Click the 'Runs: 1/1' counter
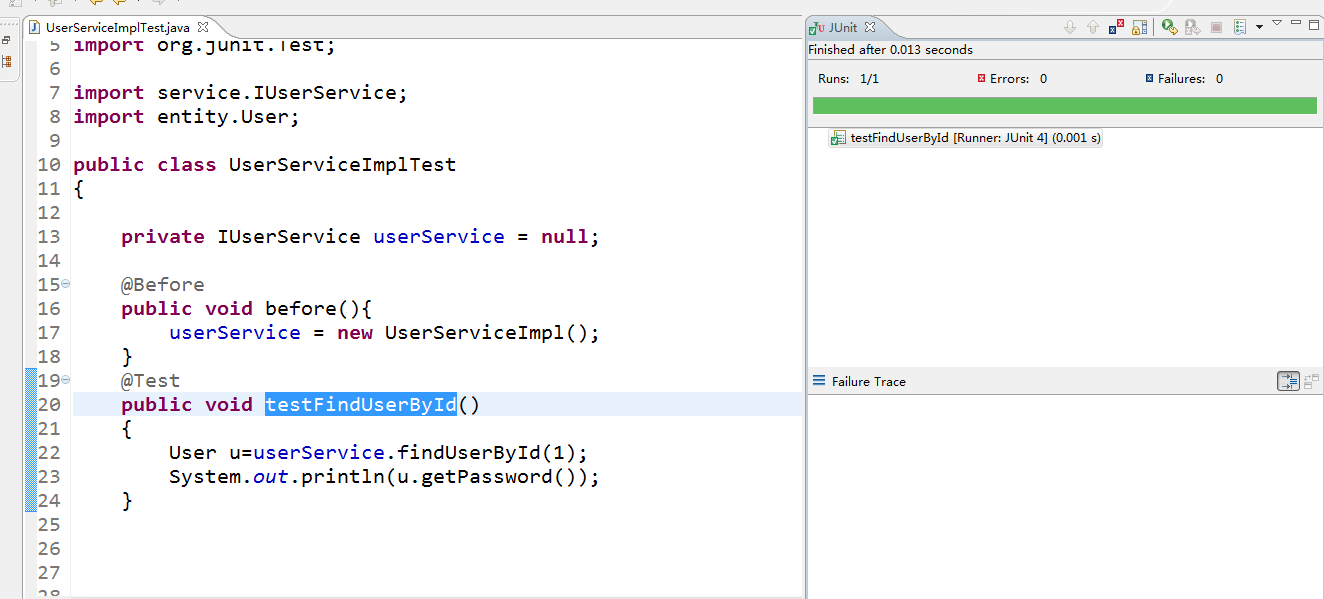Screen dimensions: 1324x599 [848, 78]
